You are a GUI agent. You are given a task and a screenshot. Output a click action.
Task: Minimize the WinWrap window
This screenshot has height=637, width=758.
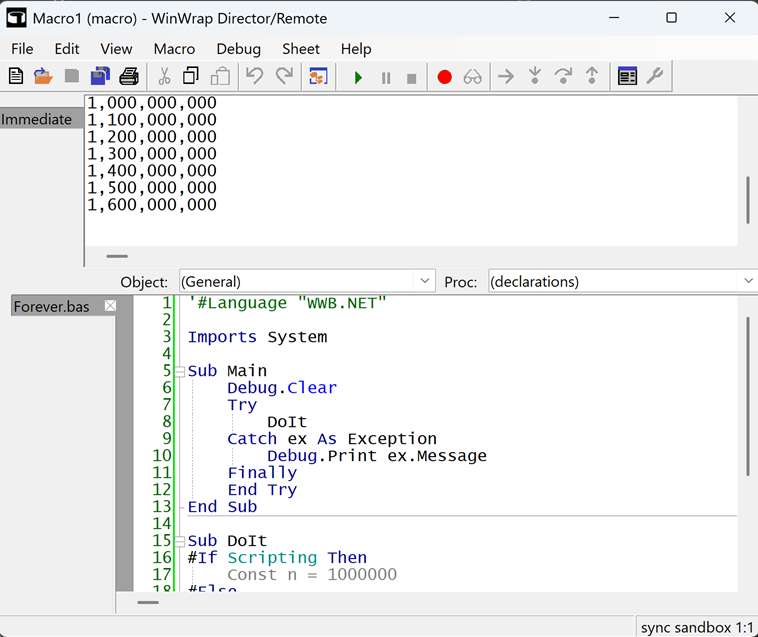pyautogui.click(x=614, y=18)
